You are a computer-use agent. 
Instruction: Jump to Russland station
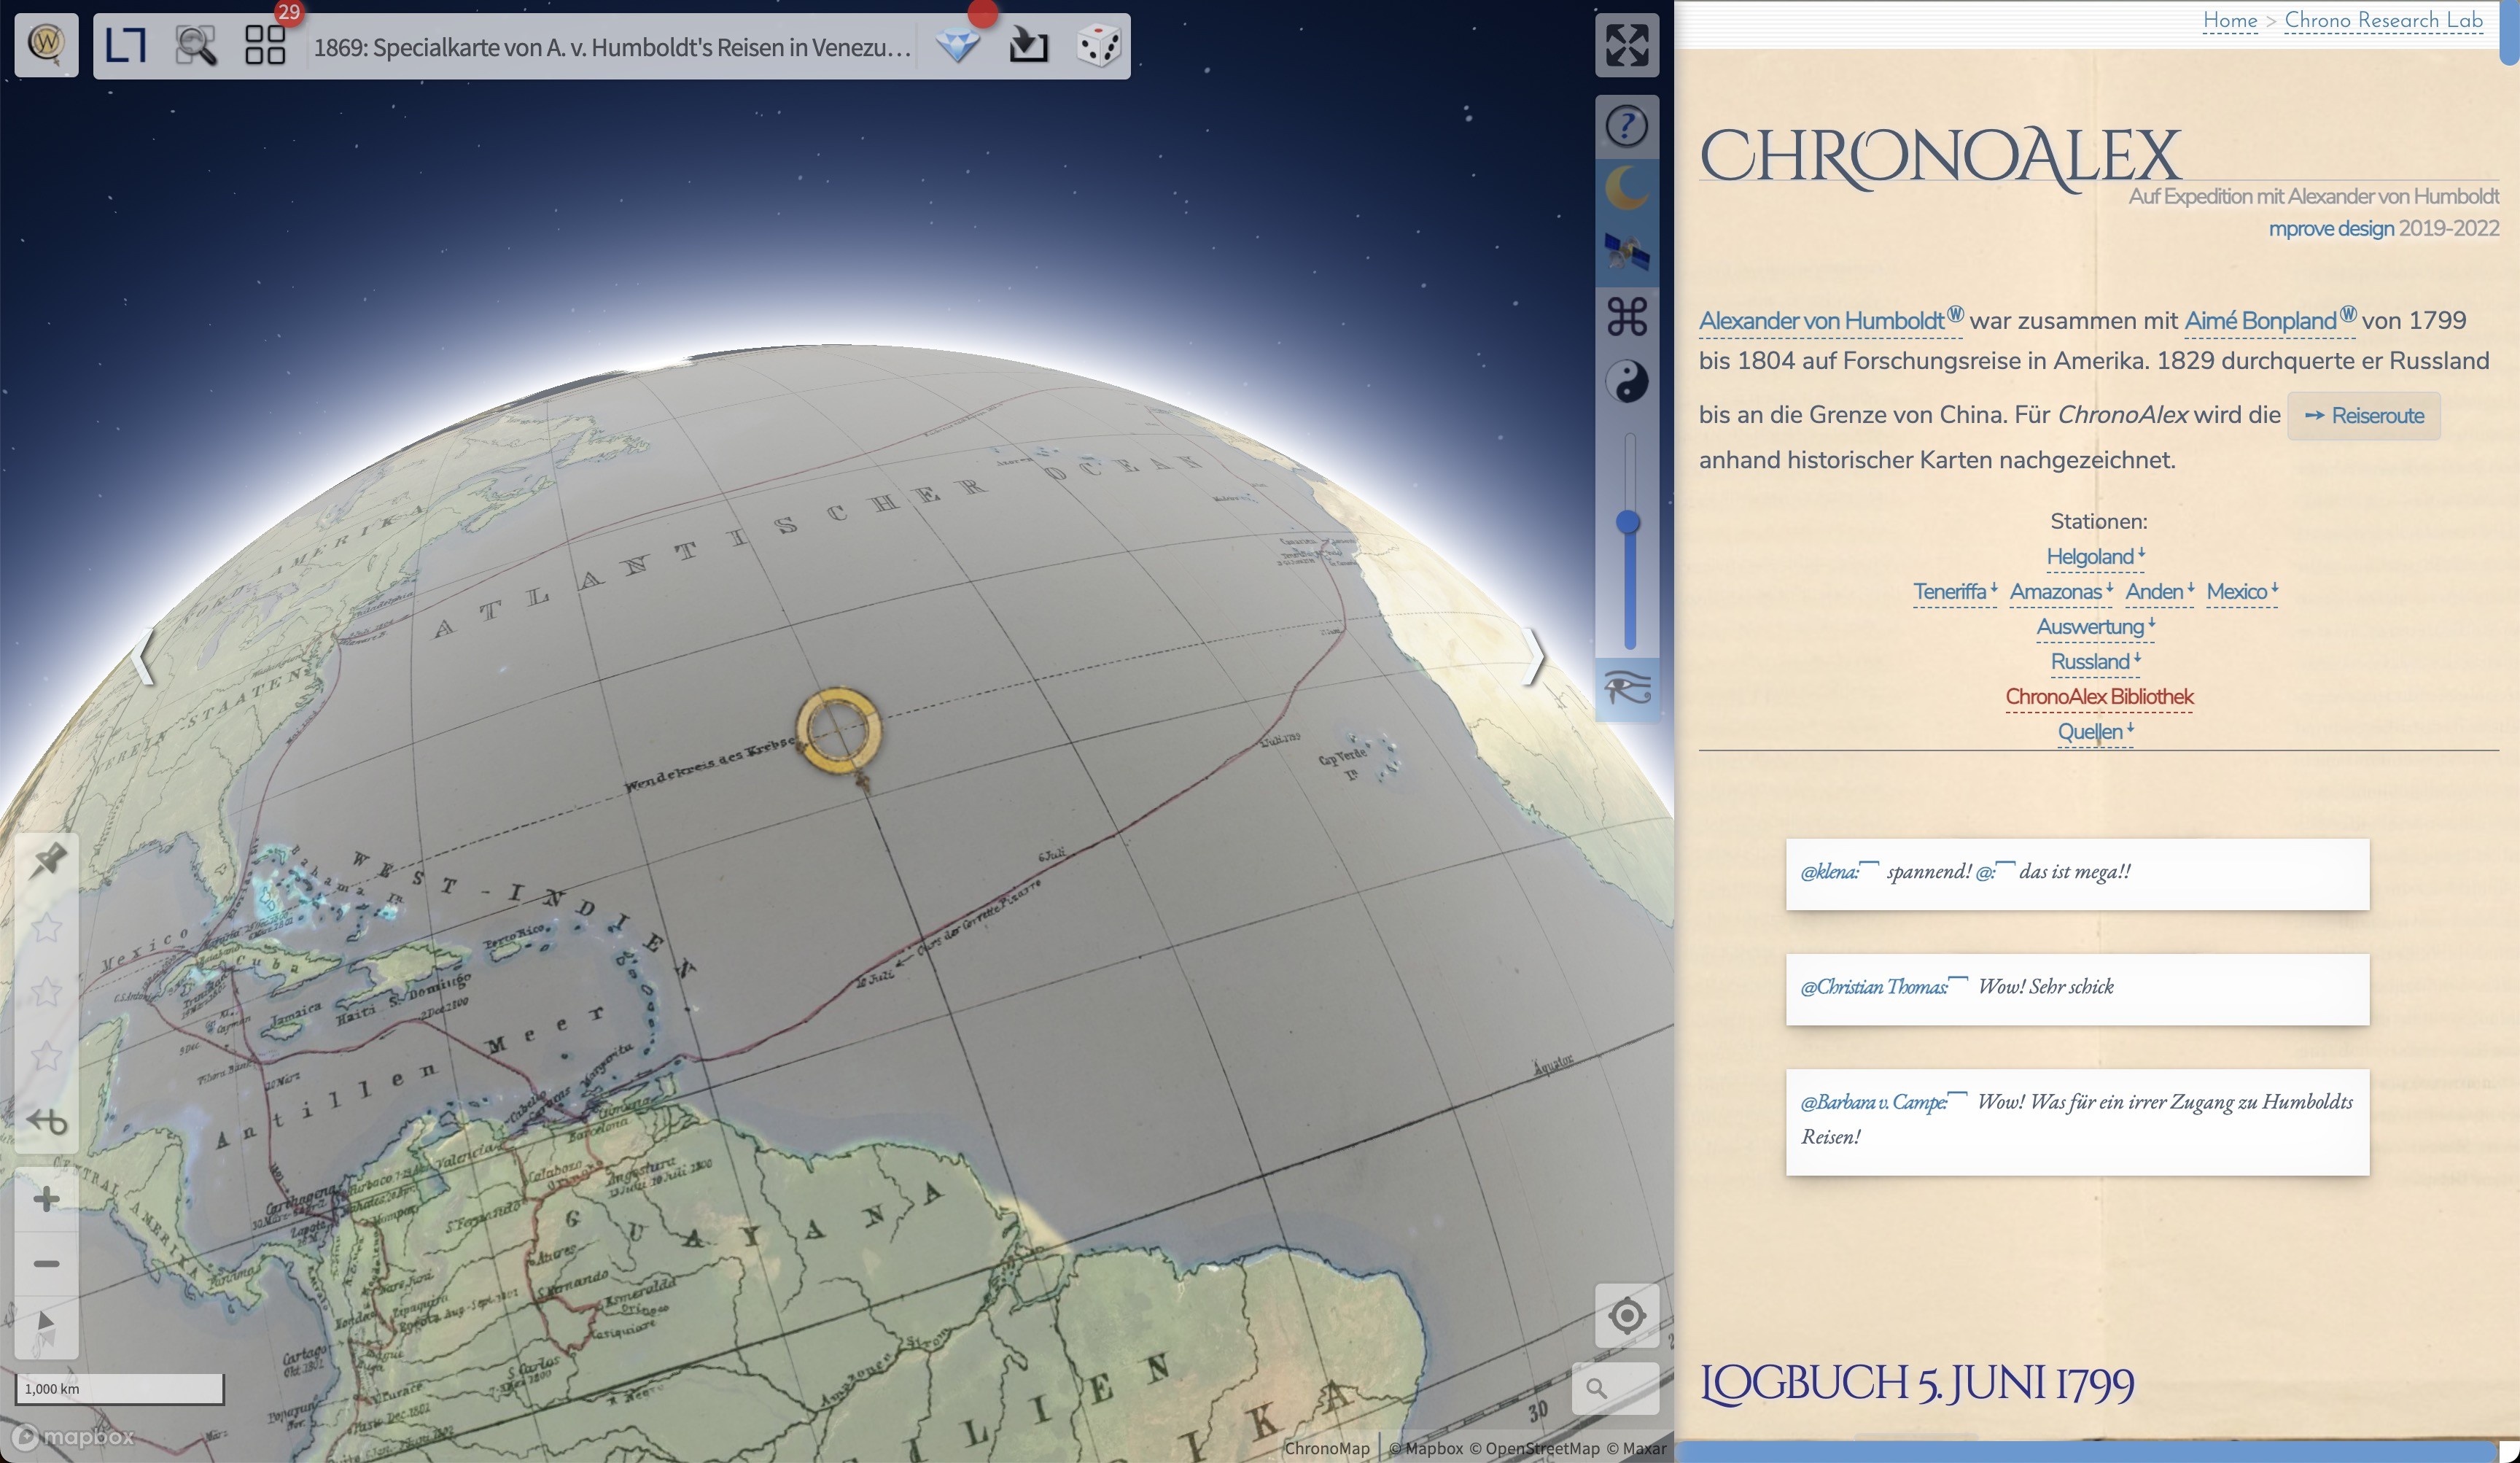(x=2095, y=661)
